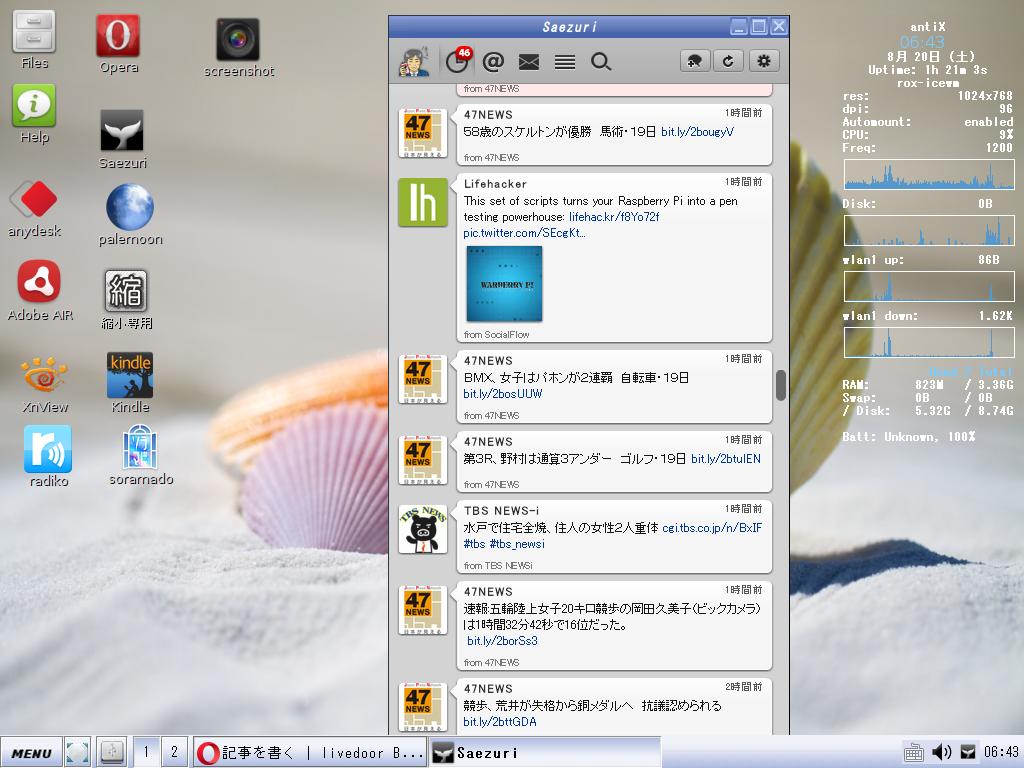Click the 47NEWS avatar on the スケルトン tweet
This screenshot has width=1024, height=768.
tap(423, 133)
